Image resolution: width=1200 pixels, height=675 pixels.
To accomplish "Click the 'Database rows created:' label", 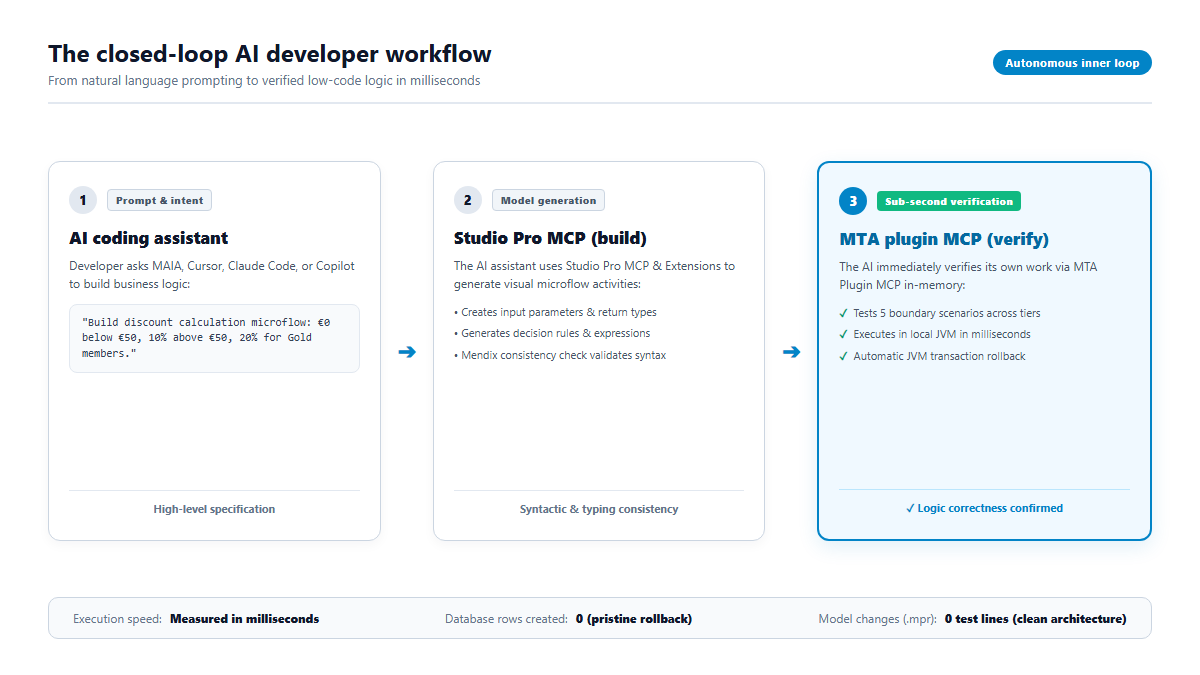I will tap(506, 619).
